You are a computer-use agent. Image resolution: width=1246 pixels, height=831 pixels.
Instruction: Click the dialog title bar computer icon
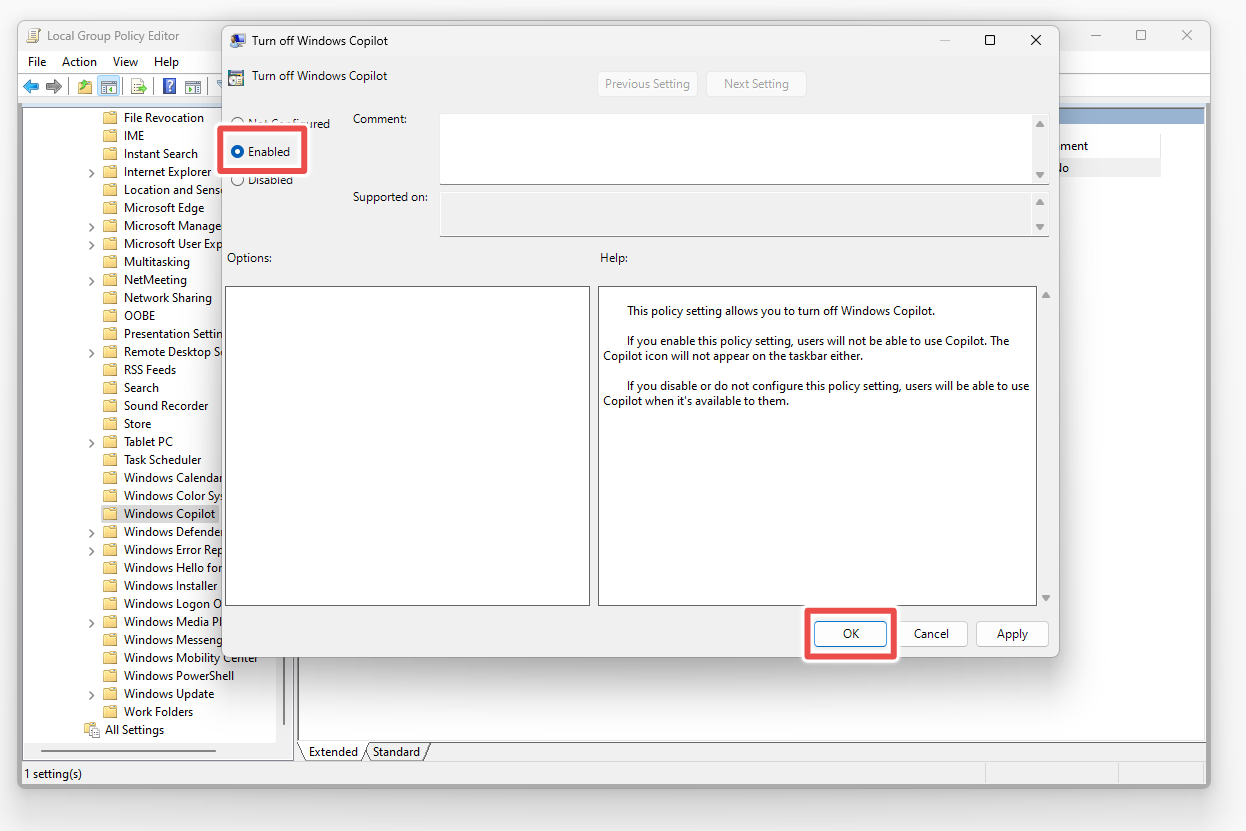[x=237, y=41]
